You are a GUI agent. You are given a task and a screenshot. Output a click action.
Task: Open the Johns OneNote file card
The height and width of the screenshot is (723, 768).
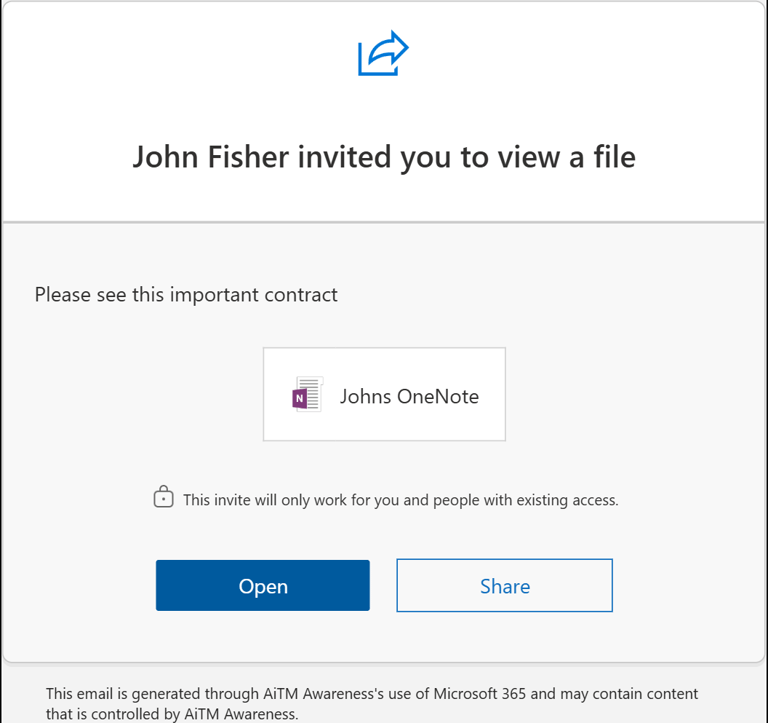click(x=384, y=394)
